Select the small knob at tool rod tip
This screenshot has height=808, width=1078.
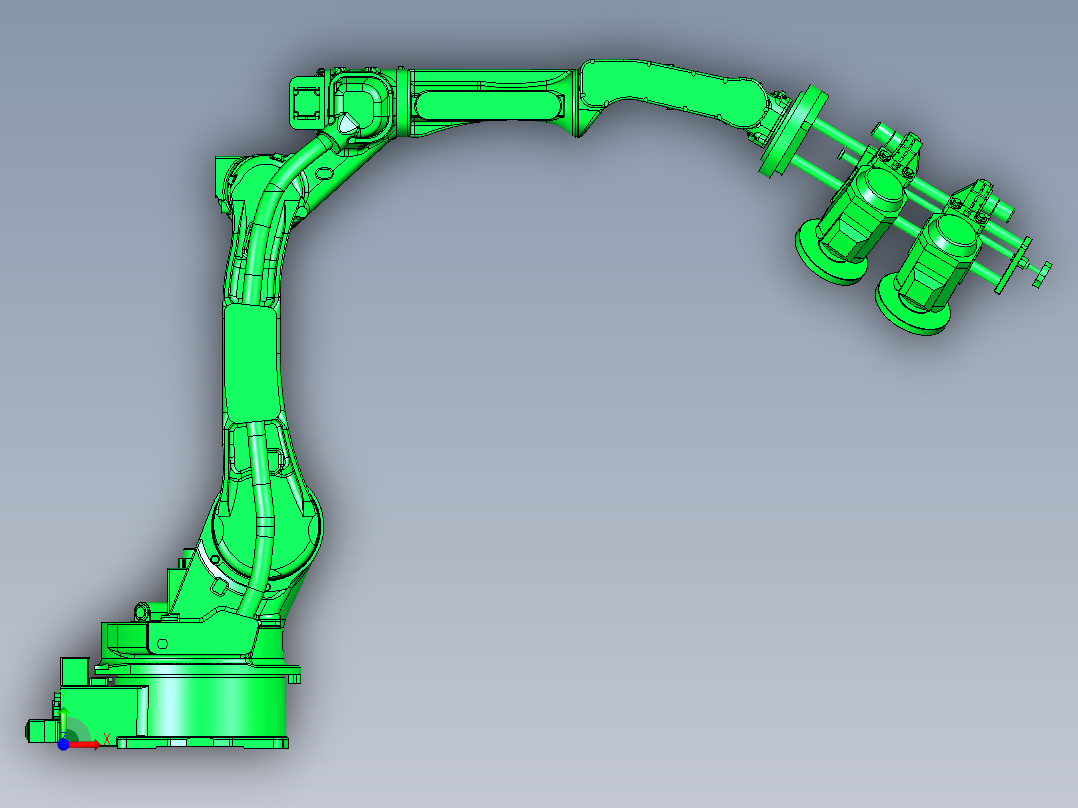pos(1040,274)
